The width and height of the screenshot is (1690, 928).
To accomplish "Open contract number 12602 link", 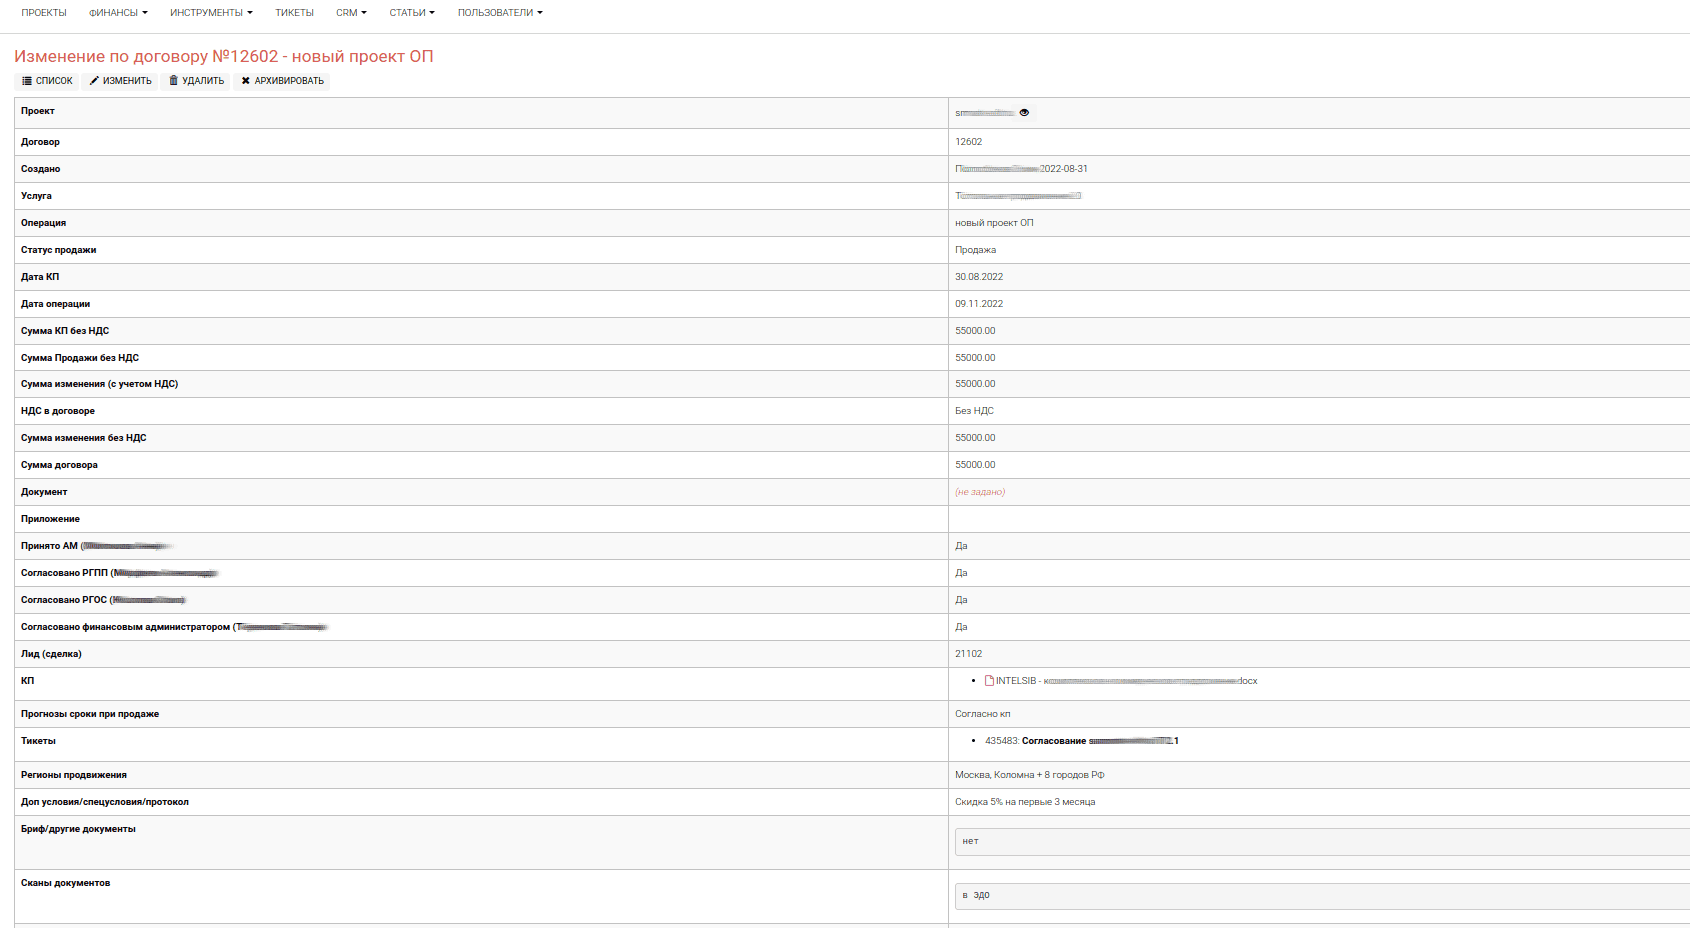I will (968, 142).
